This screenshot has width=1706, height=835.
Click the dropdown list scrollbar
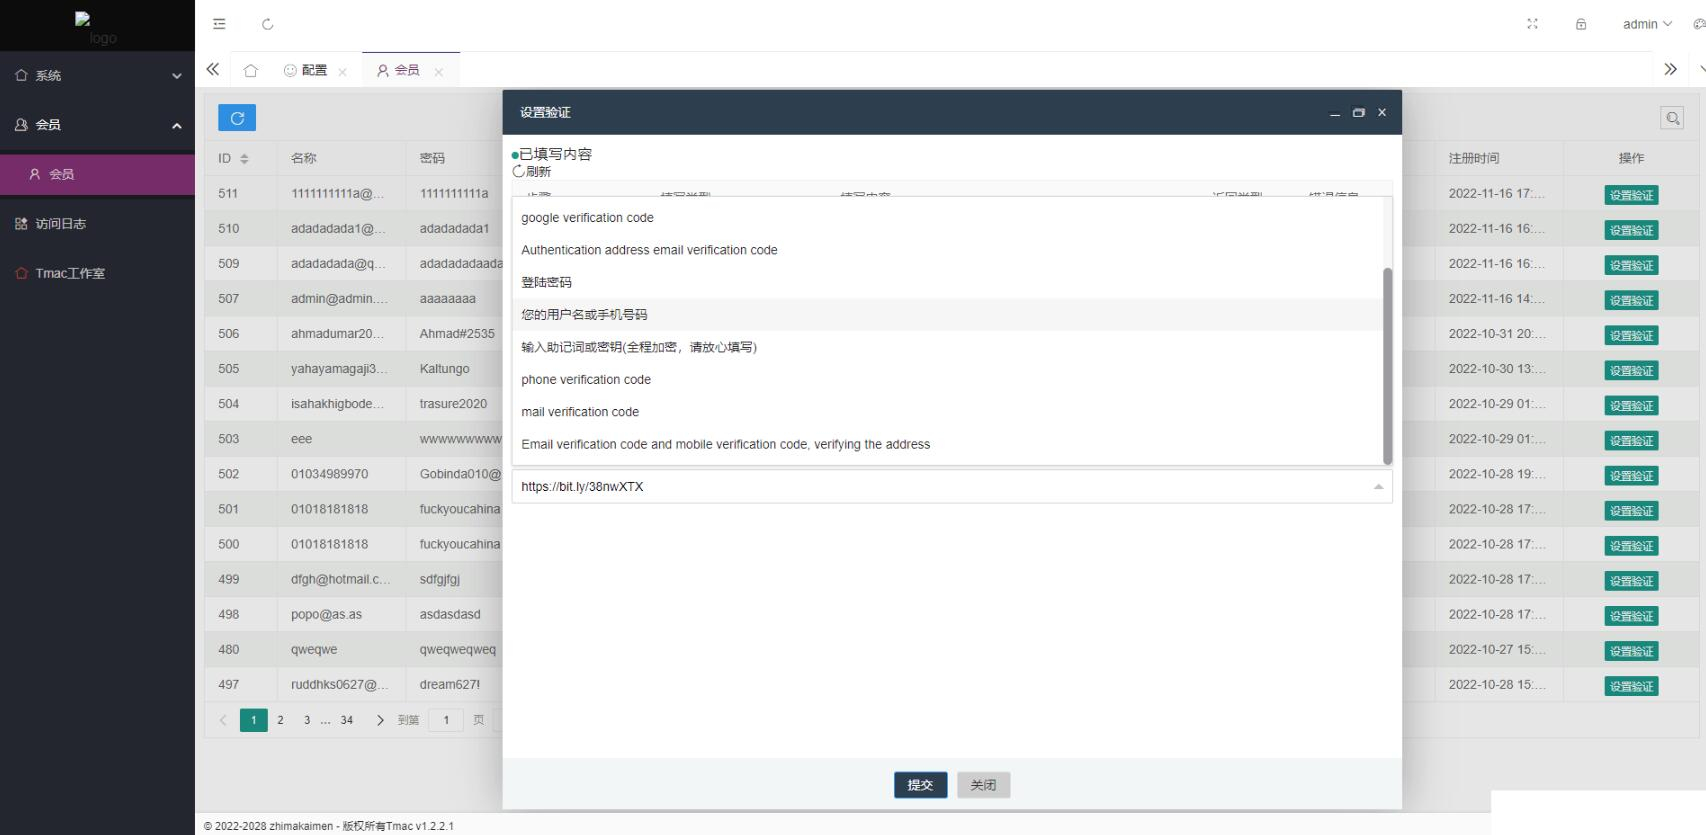[x=1387, y=365]
